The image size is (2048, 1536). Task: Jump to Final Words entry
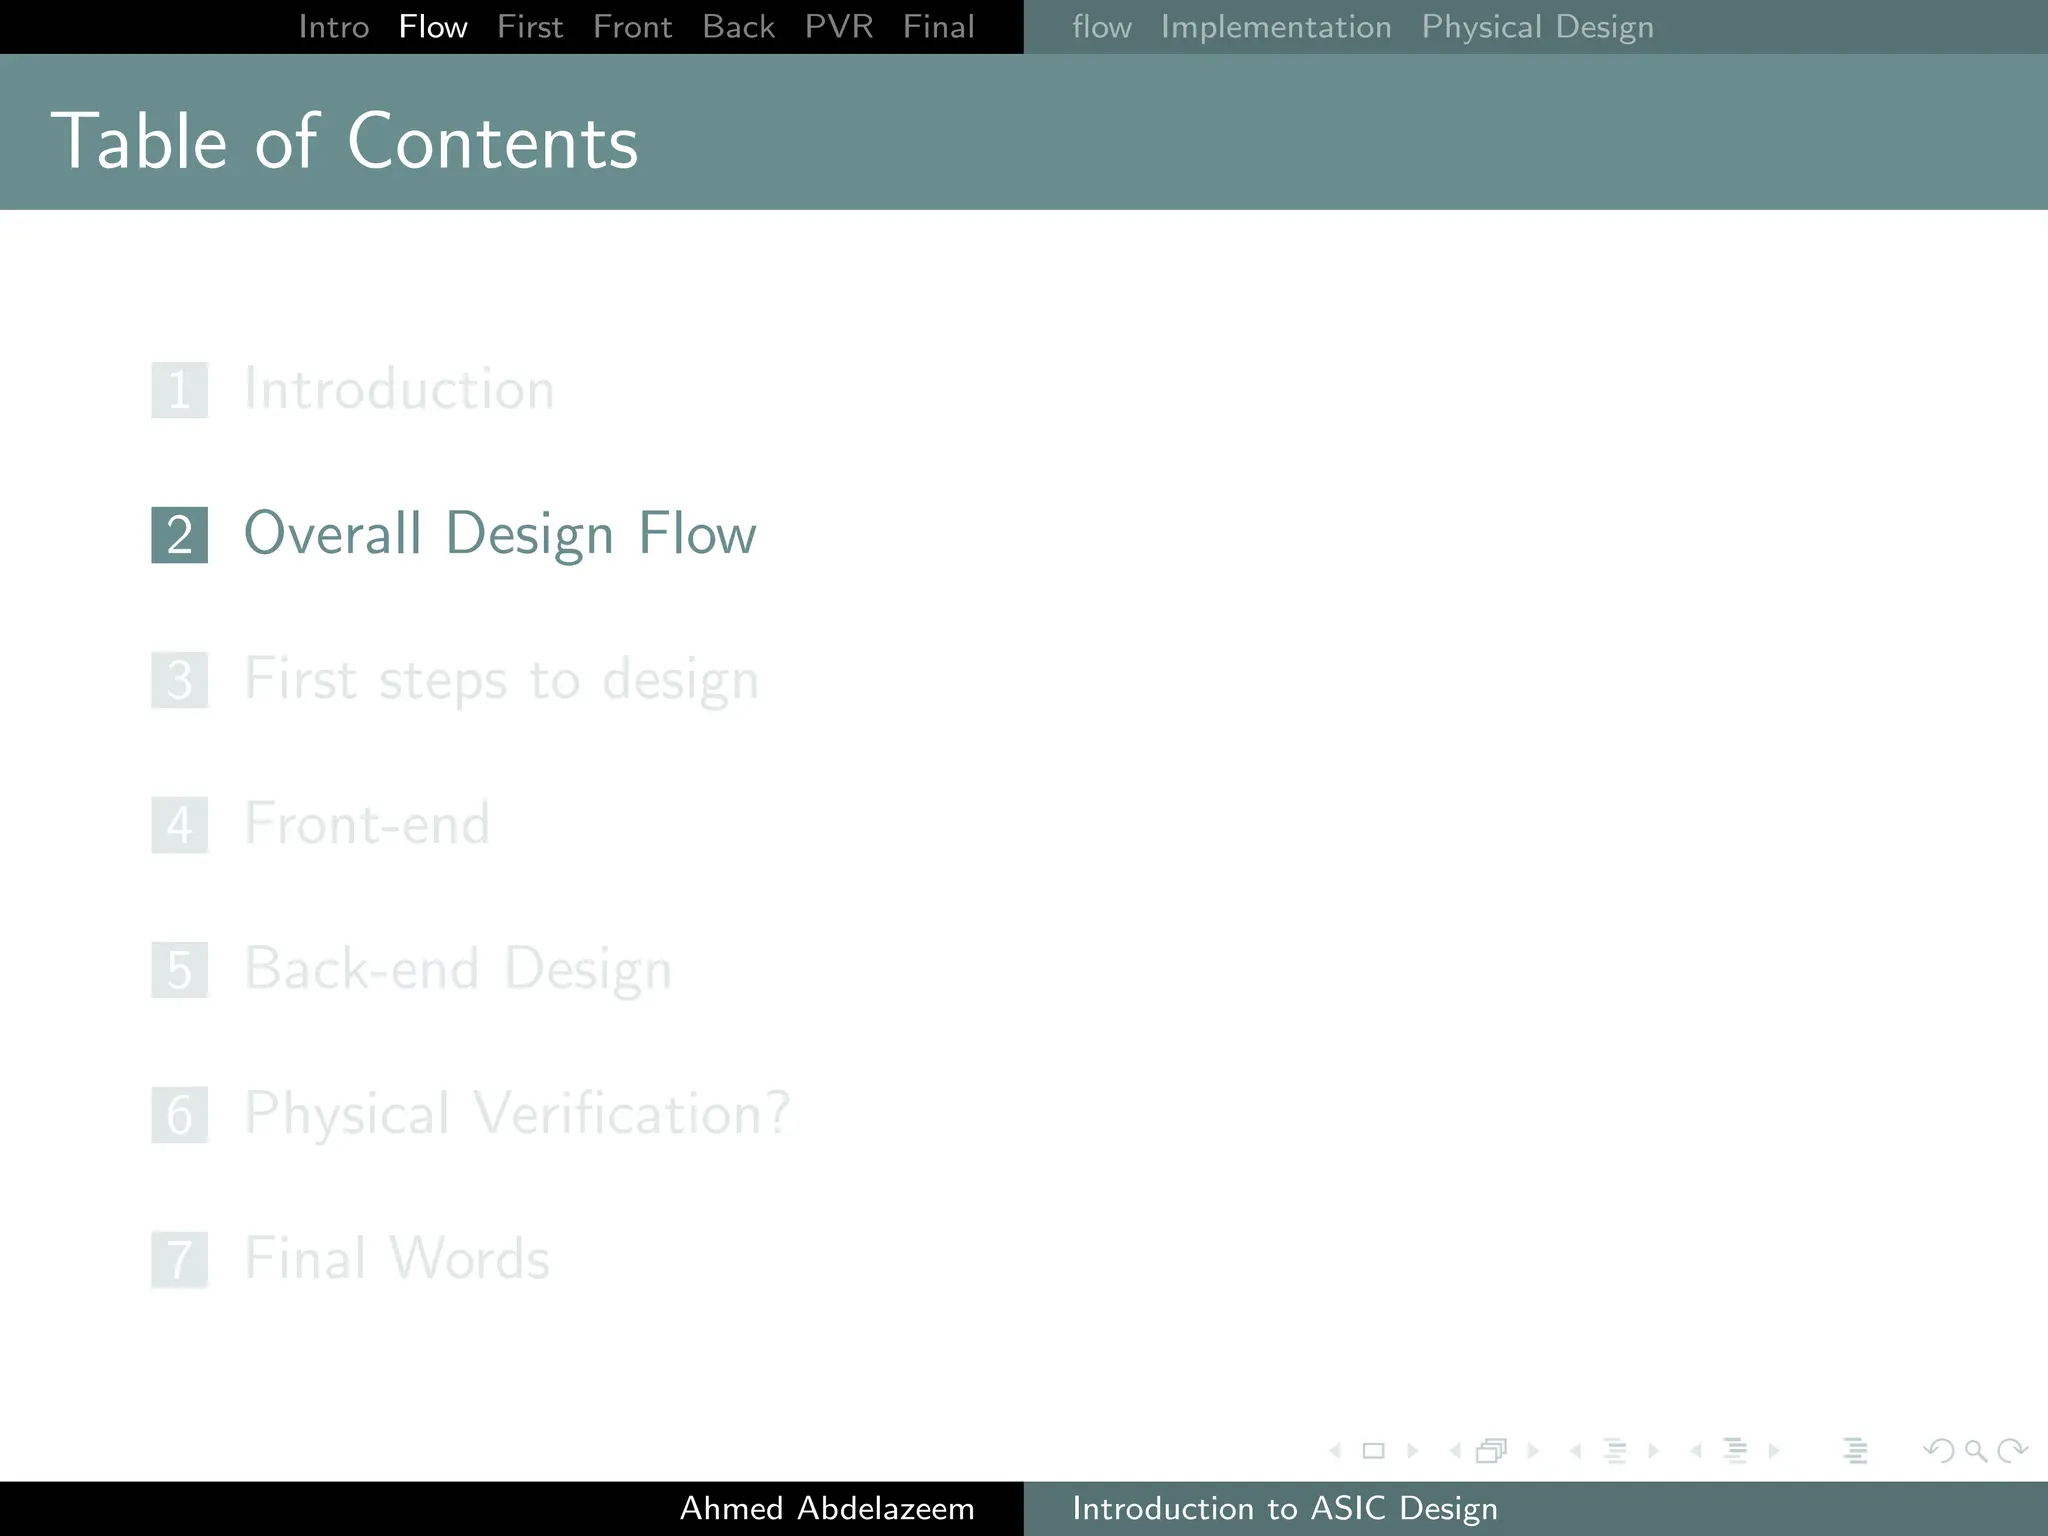[397, 1259]
